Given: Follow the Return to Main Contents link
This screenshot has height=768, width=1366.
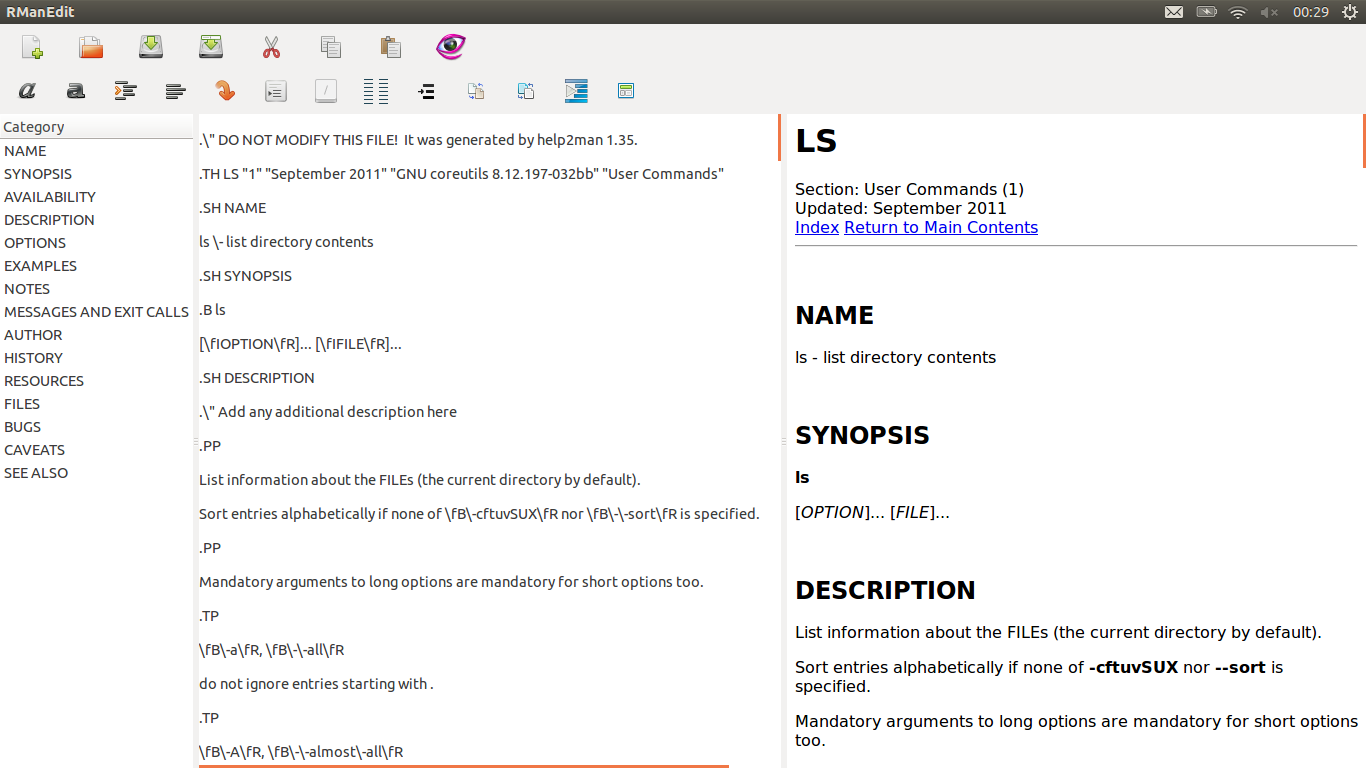Looking at the screenshot, I should click(x=940, y=227).
